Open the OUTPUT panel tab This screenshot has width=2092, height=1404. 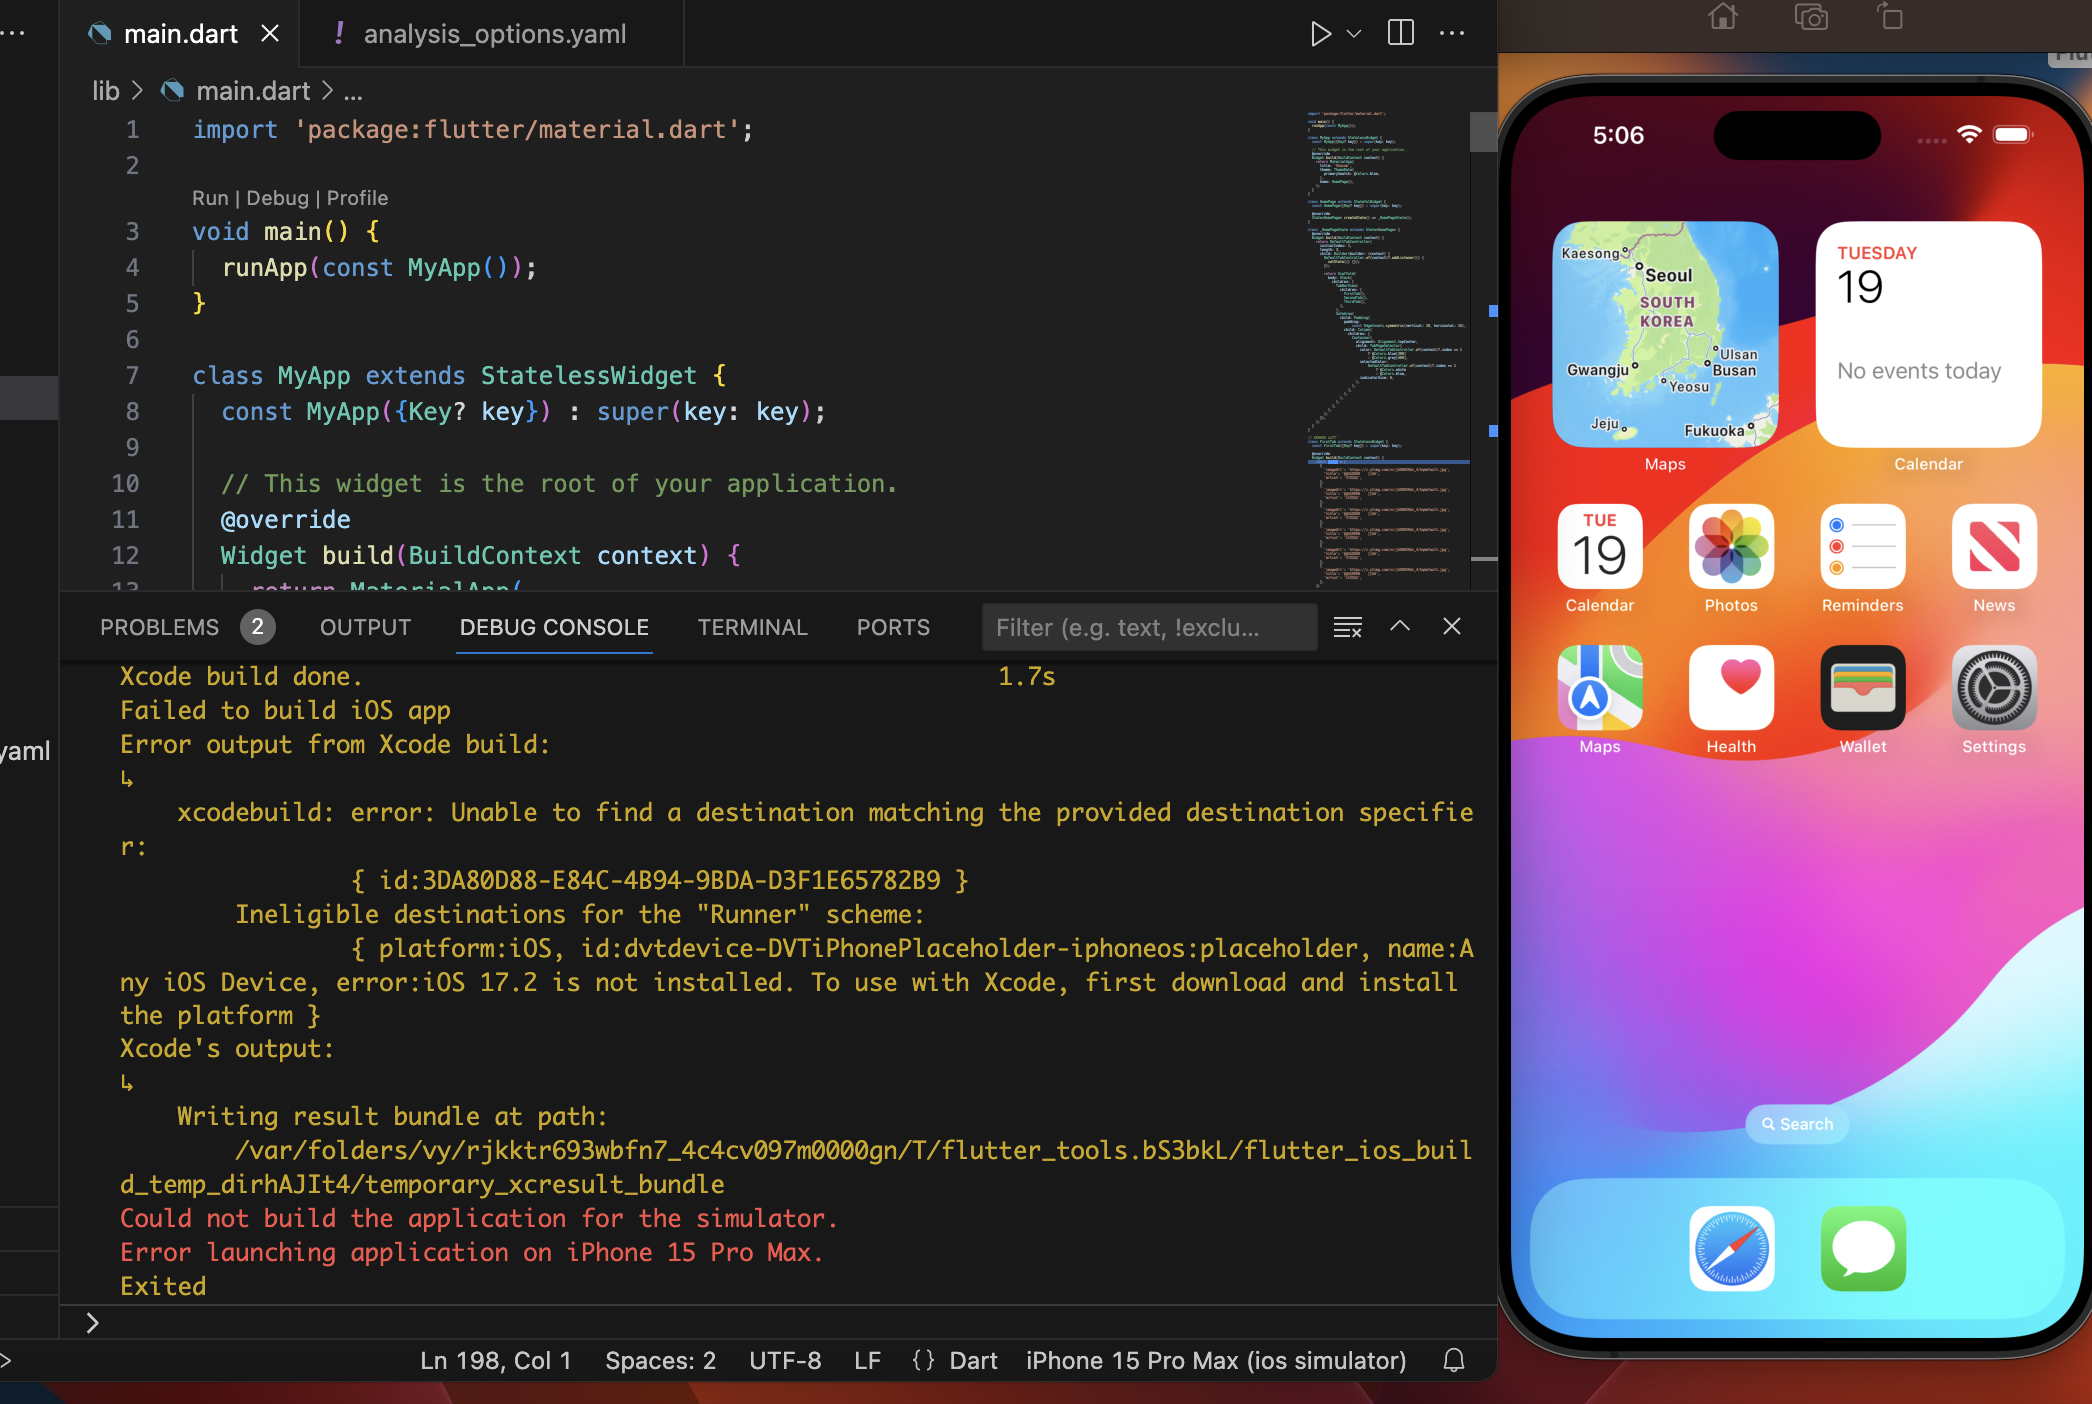pyautogui.click(x=365, y=627)
